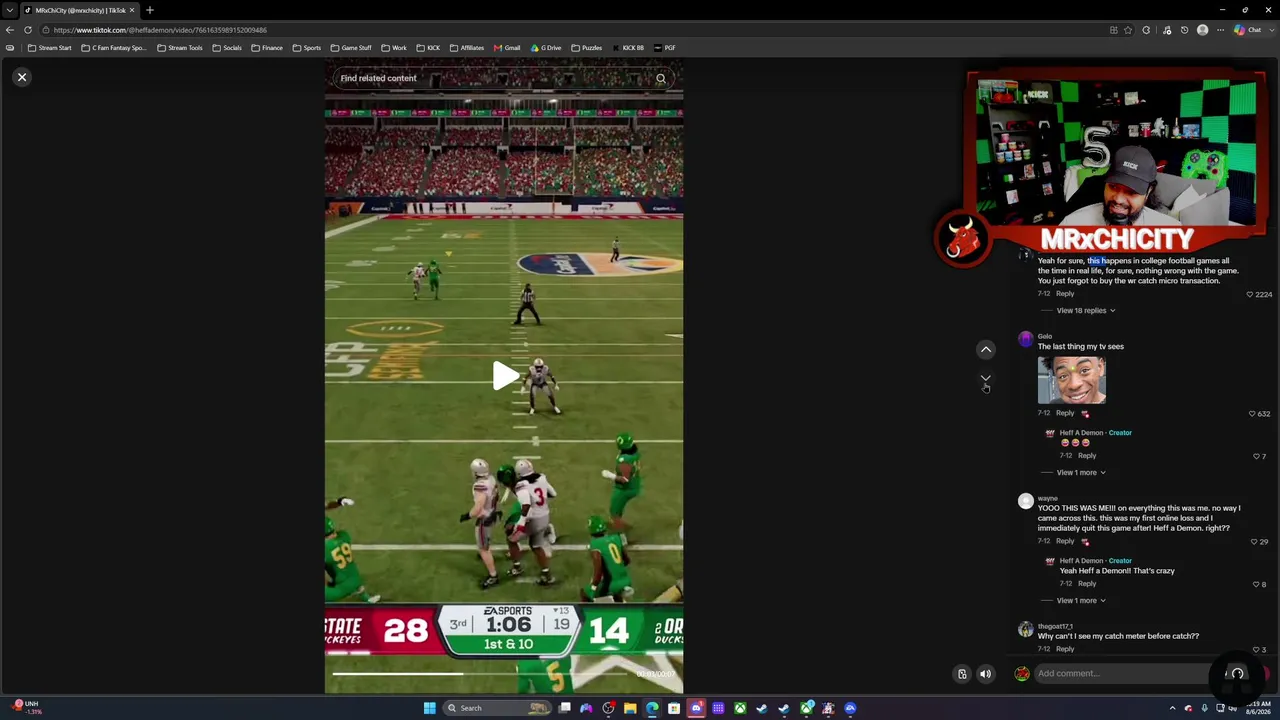Open thegoat17_1's profile avatar

click(1025, 630)
